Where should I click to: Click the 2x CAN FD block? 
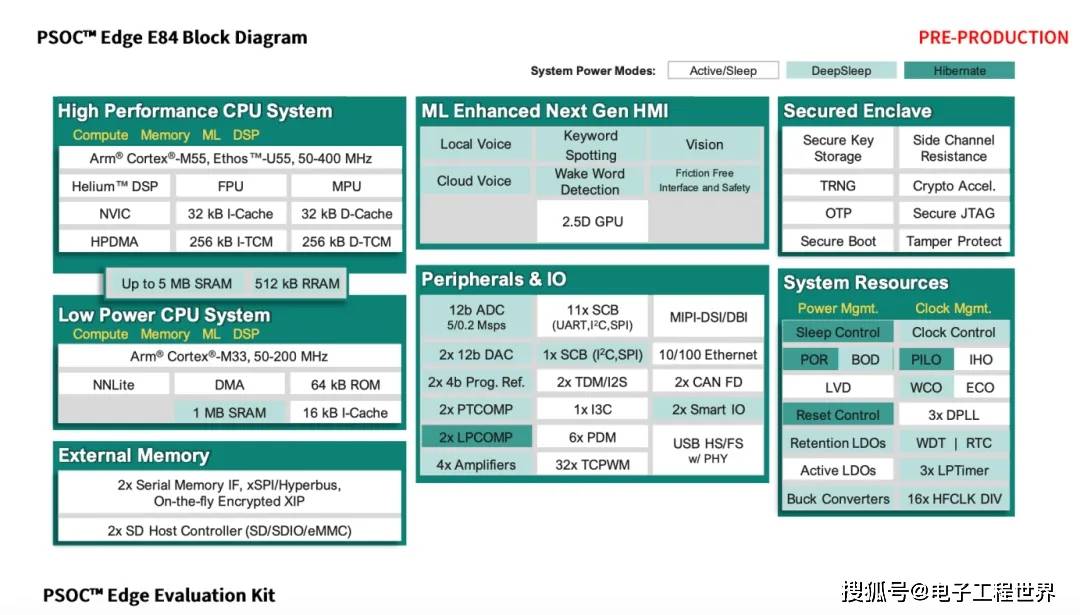click(x=708, y=382)
